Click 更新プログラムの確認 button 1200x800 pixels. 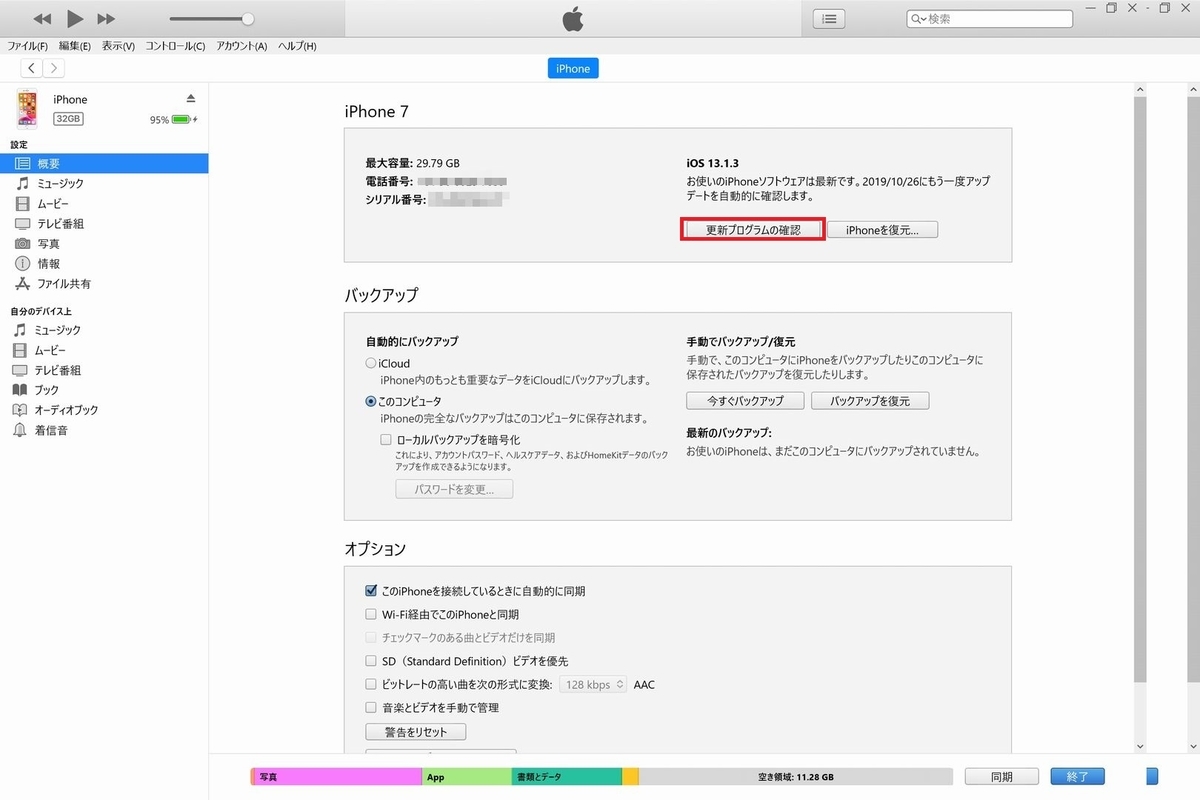click(752, 229)
